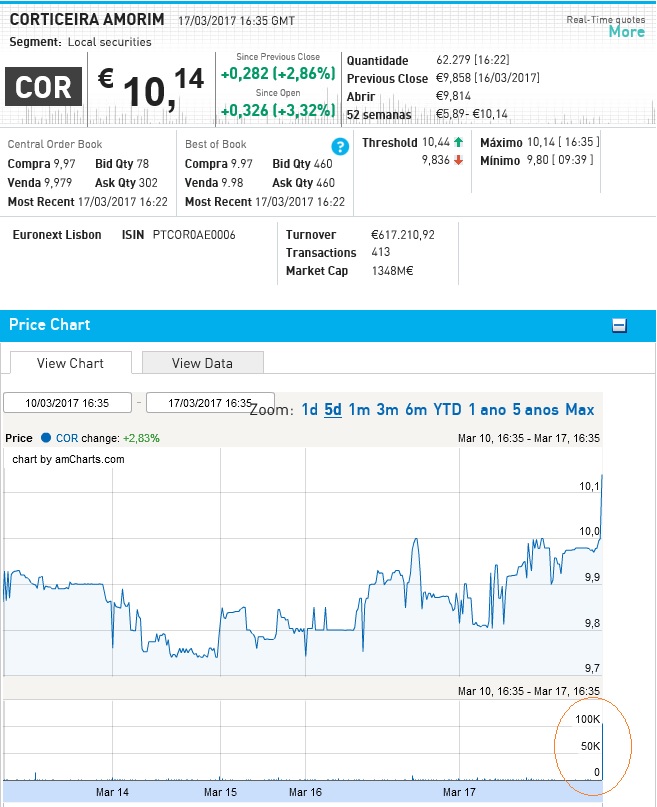Click the Quantidade value 62.279
Screen dimensions: 657x807
pyautogui.click(x=453, y=60)
